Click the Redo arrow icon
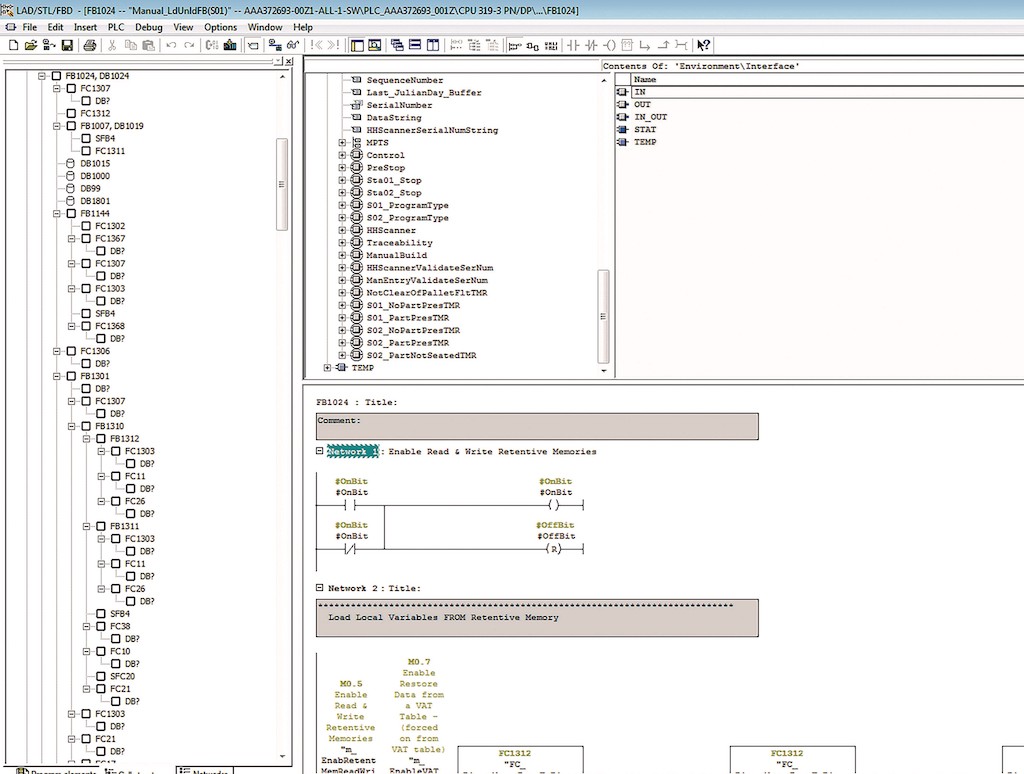The image size is (1024, 774). (189, 45)
